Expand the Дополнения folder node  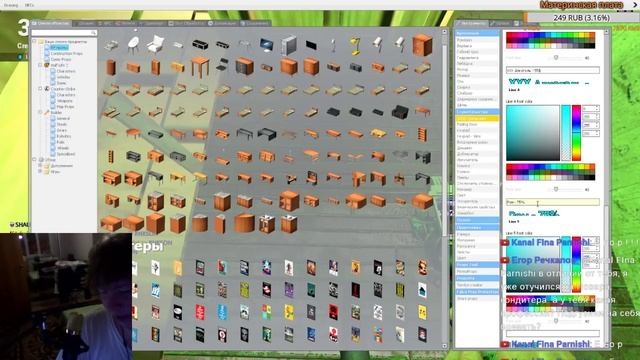coord(40,166)
